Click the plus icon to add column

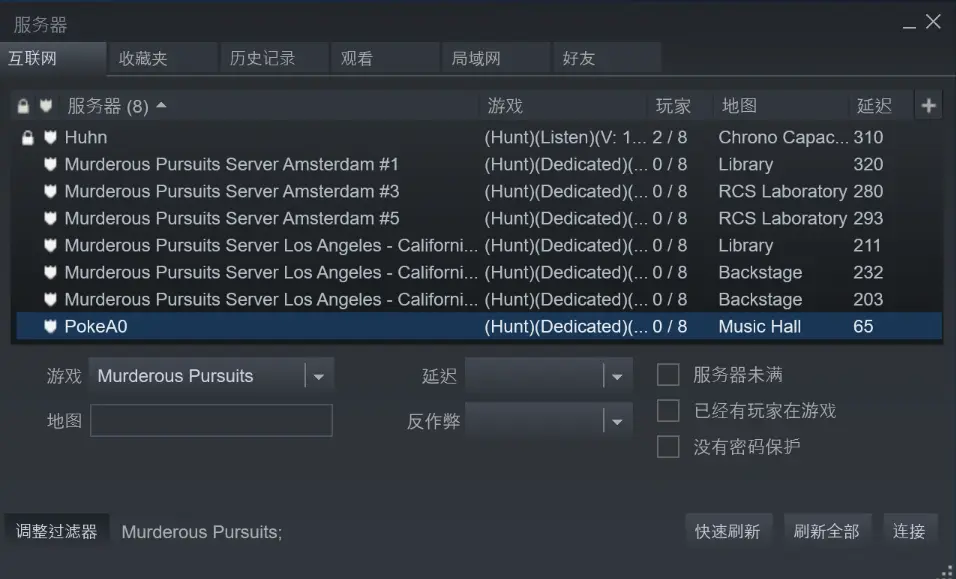click(x=928, y=105)
